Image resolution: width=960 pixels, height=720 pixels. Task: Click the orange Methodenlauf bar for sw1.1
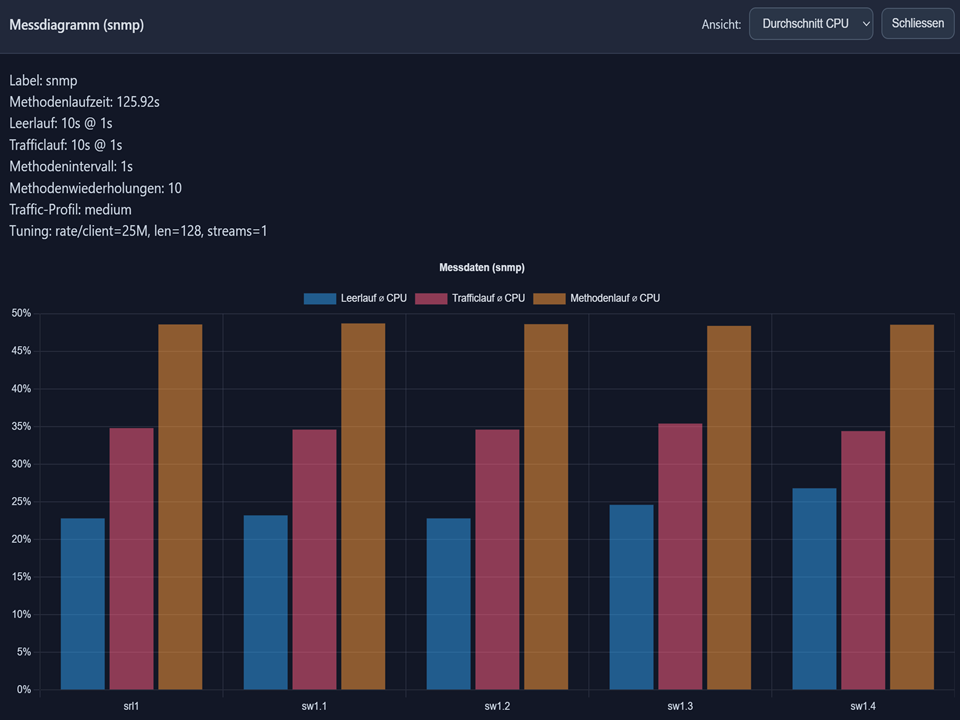point(363,506)
